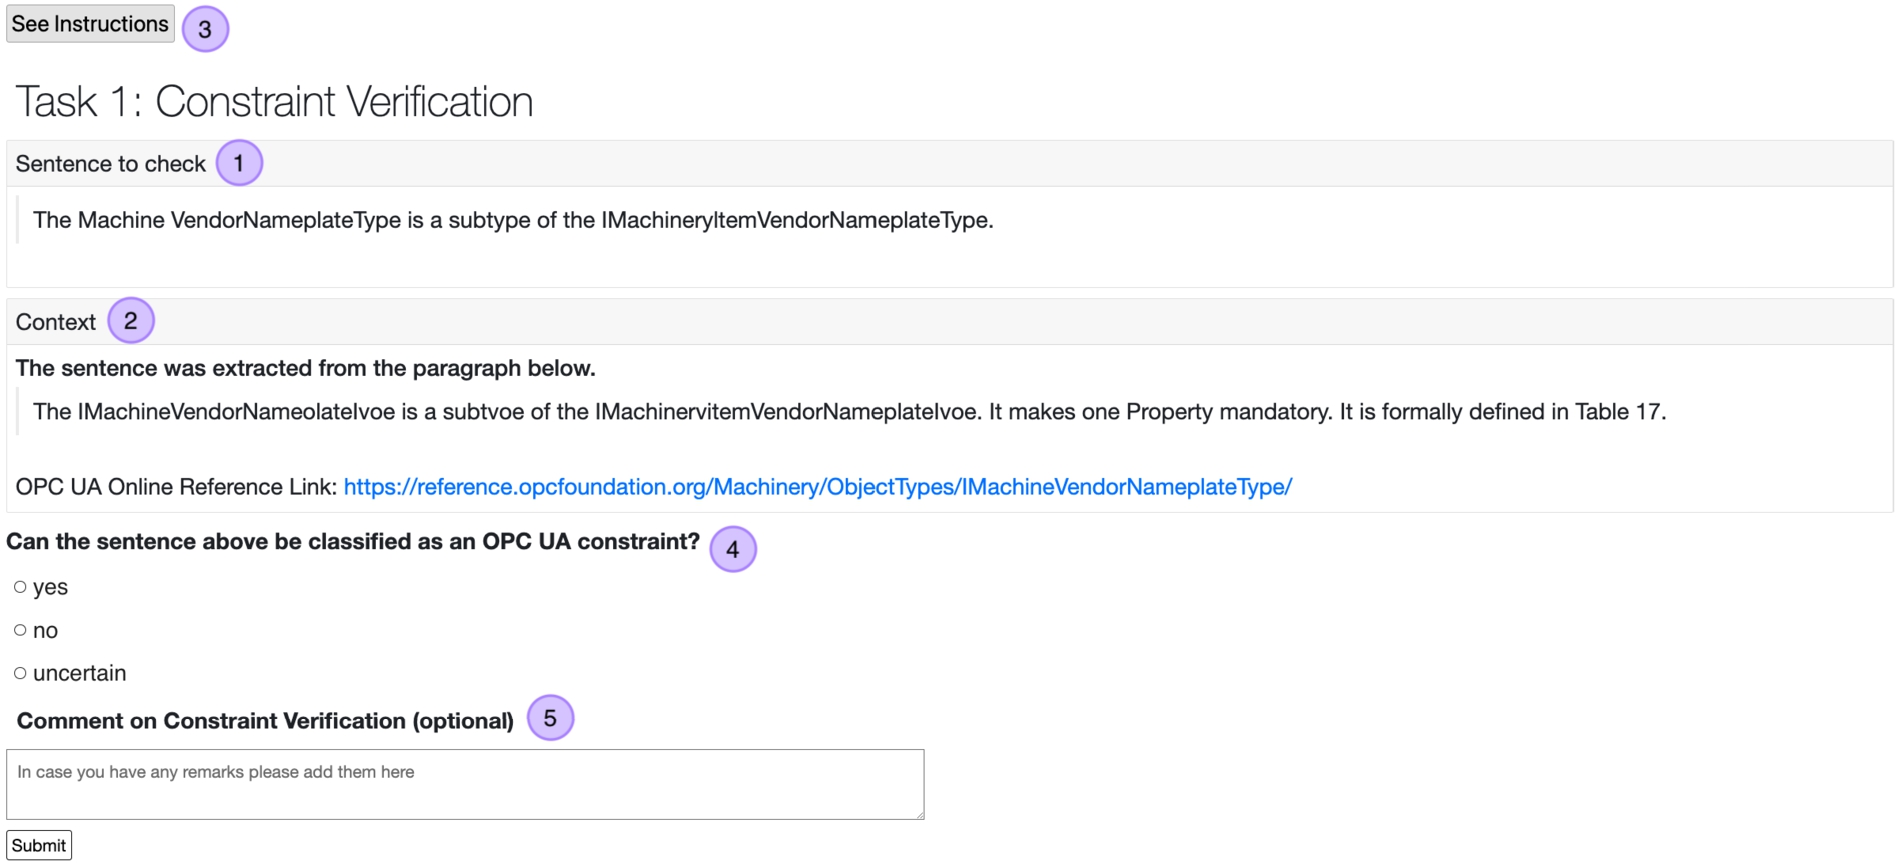Click annotation circle 3 beside See Instructions
Viewport: 1901px width, 865px height.
[205, 29]
